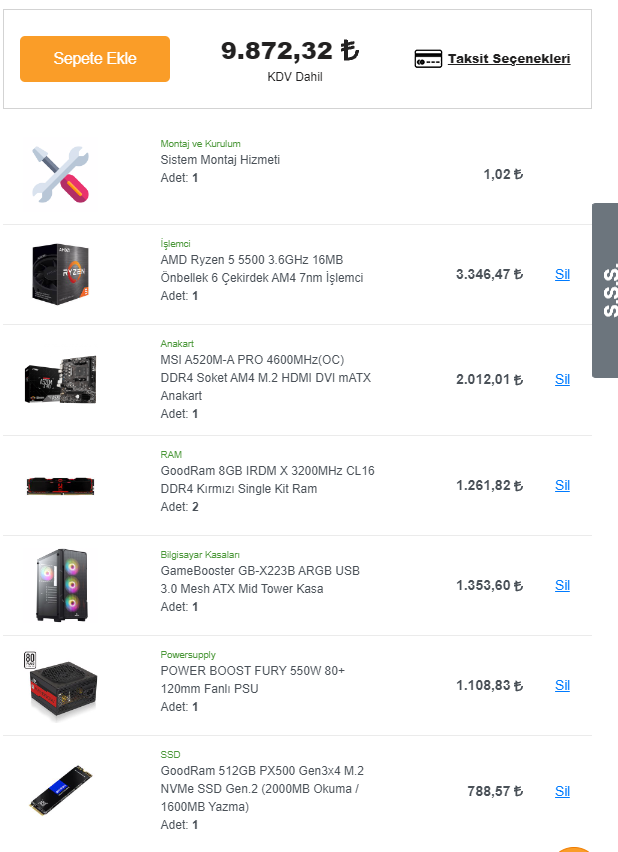Screen dimensions: 618x852
Task: Delete the GoodRam 8GB RAM item
Action: 562,485
